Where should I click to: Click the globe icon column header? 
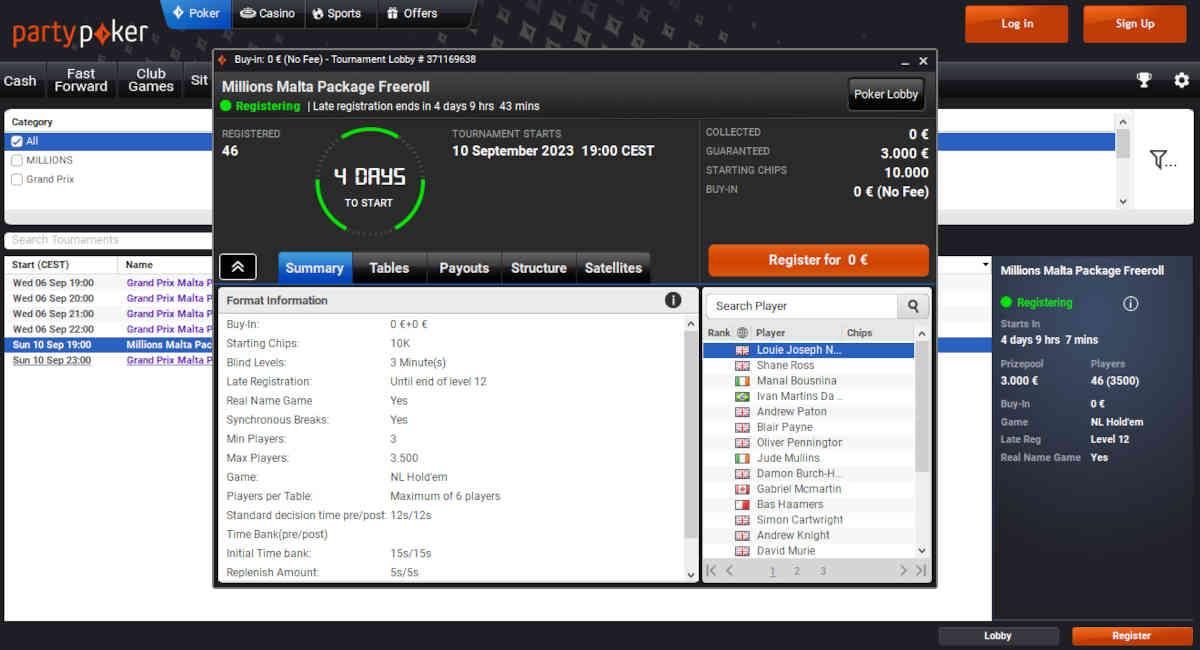point(742,333)
